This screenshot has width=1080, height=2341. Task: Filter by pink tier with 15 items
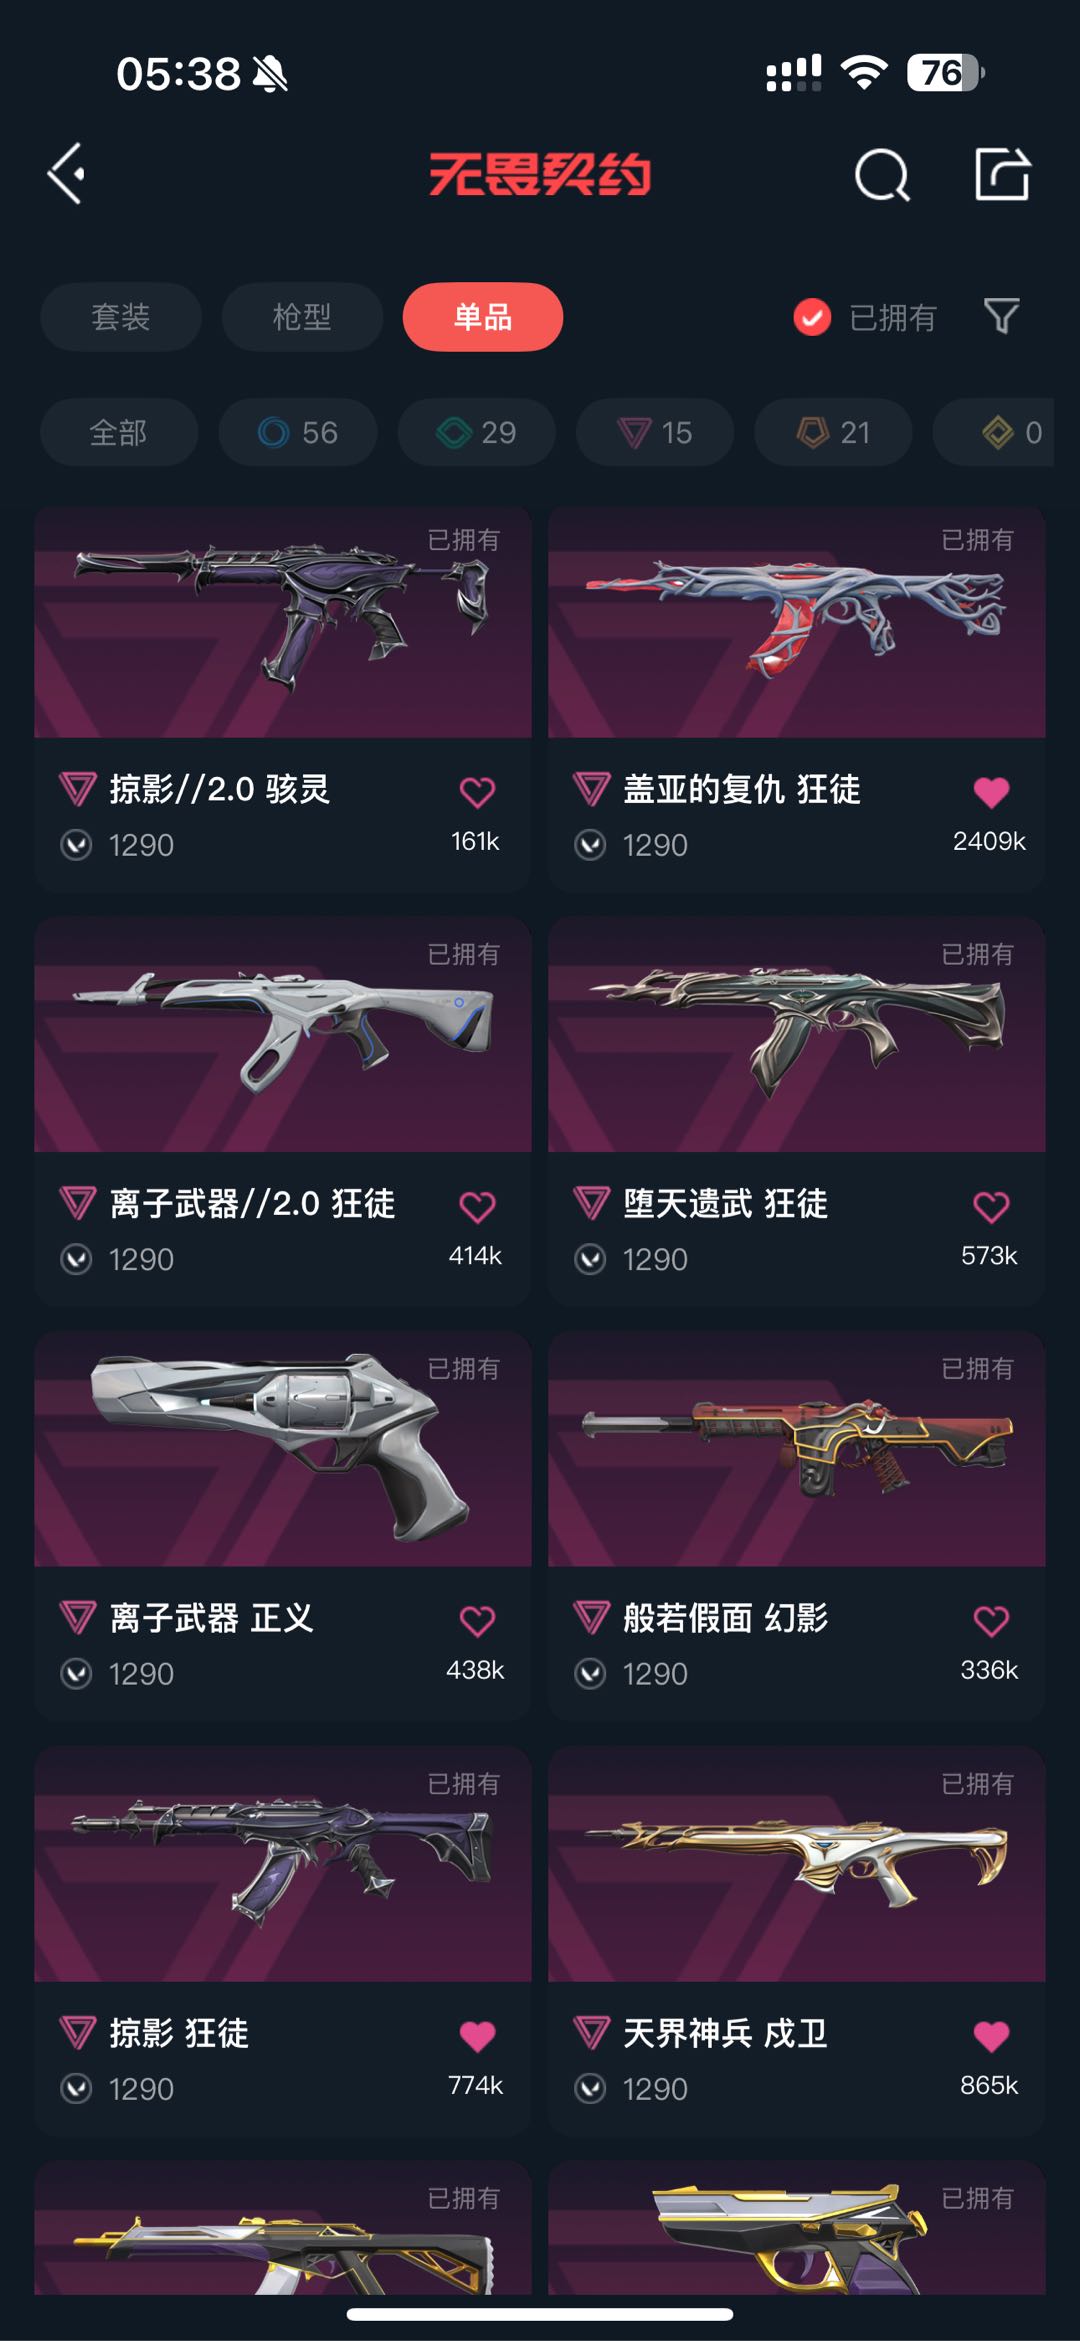coord(655,432)
